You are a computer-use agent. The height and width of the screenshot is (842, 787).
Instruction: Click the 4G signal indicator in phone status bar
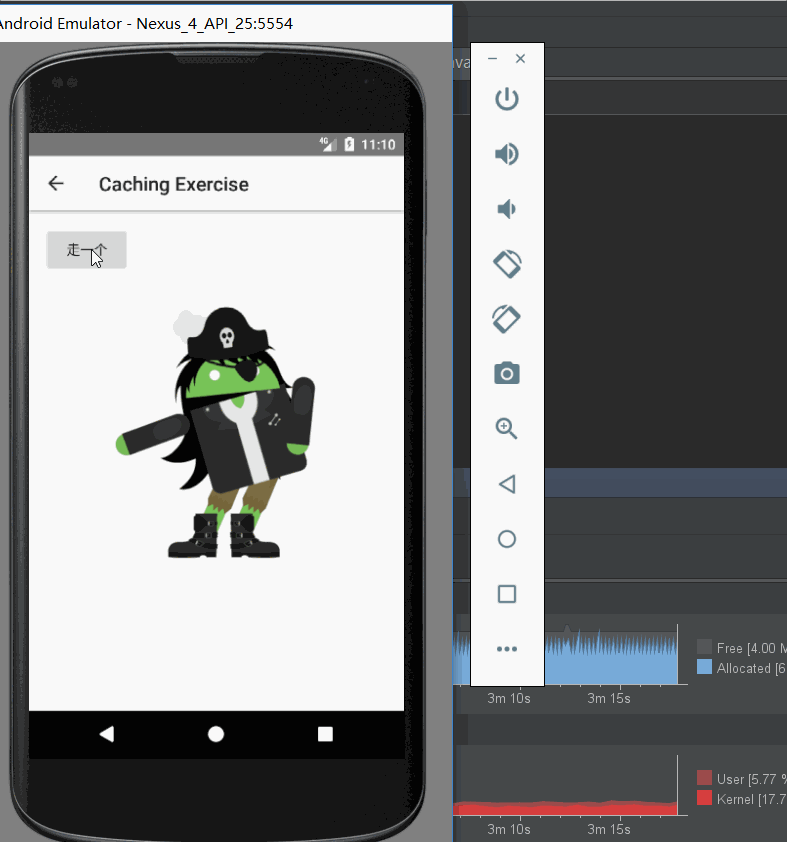tap(328, 144)
